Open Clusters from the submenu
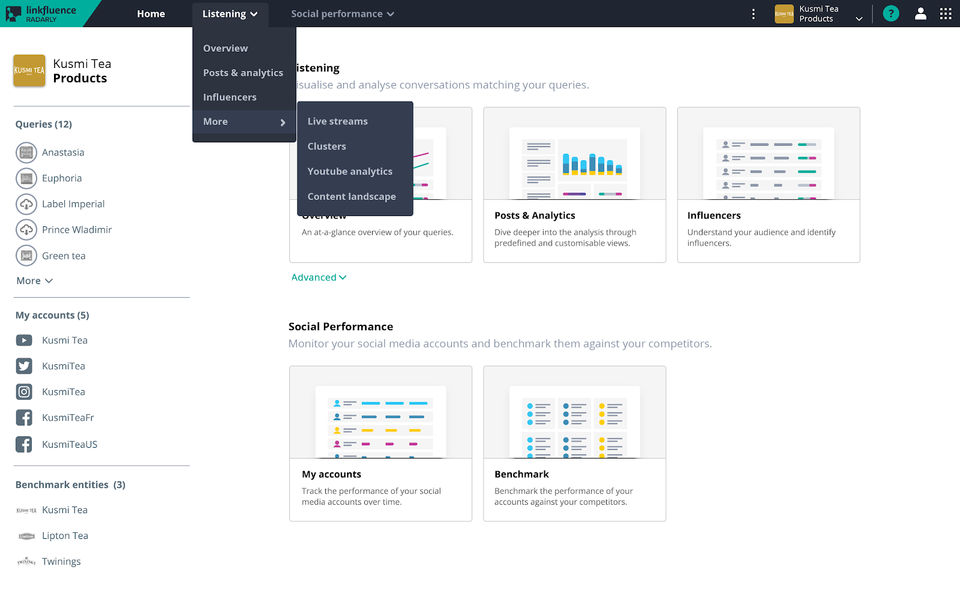 tap(326, 146)
